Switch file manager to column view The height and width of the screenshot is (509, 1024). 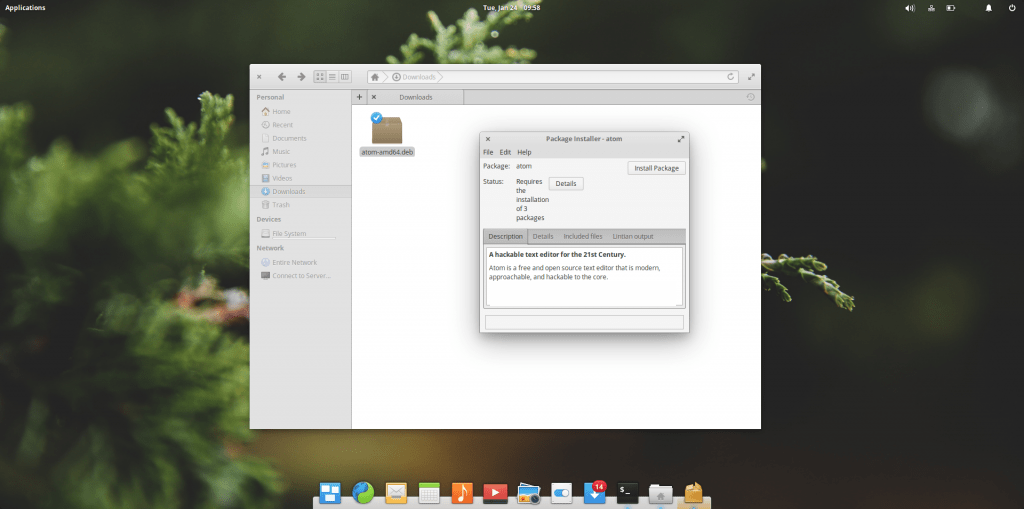click(x=345, y=76)
